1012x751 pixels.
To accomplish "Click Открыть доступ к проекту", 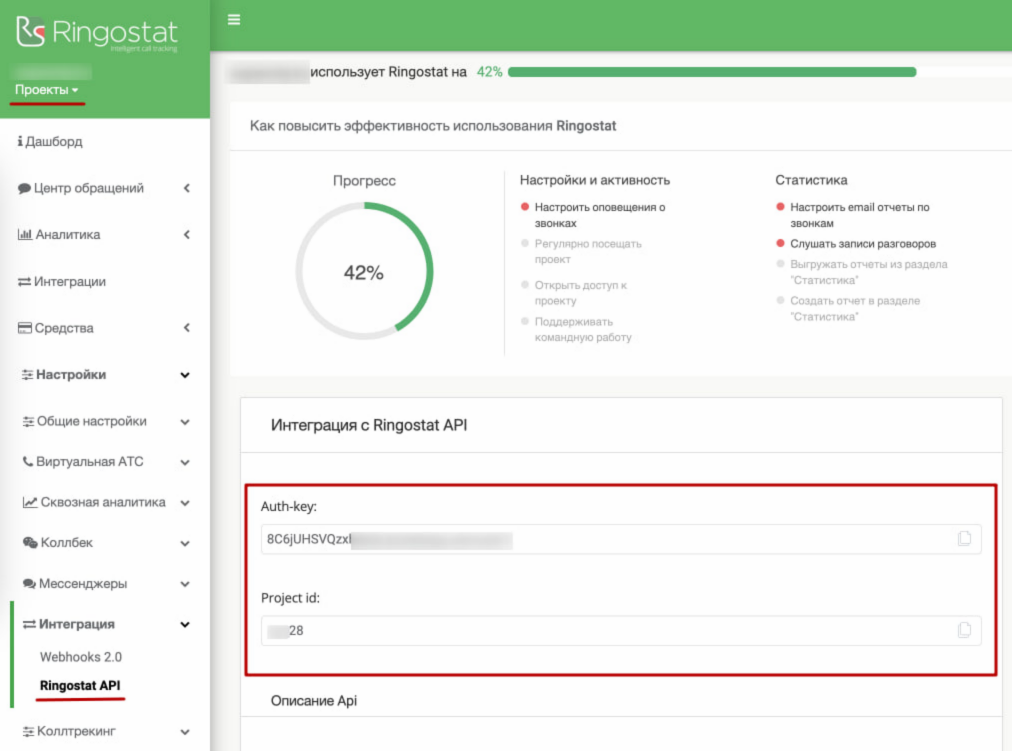I will pos(580,293).
